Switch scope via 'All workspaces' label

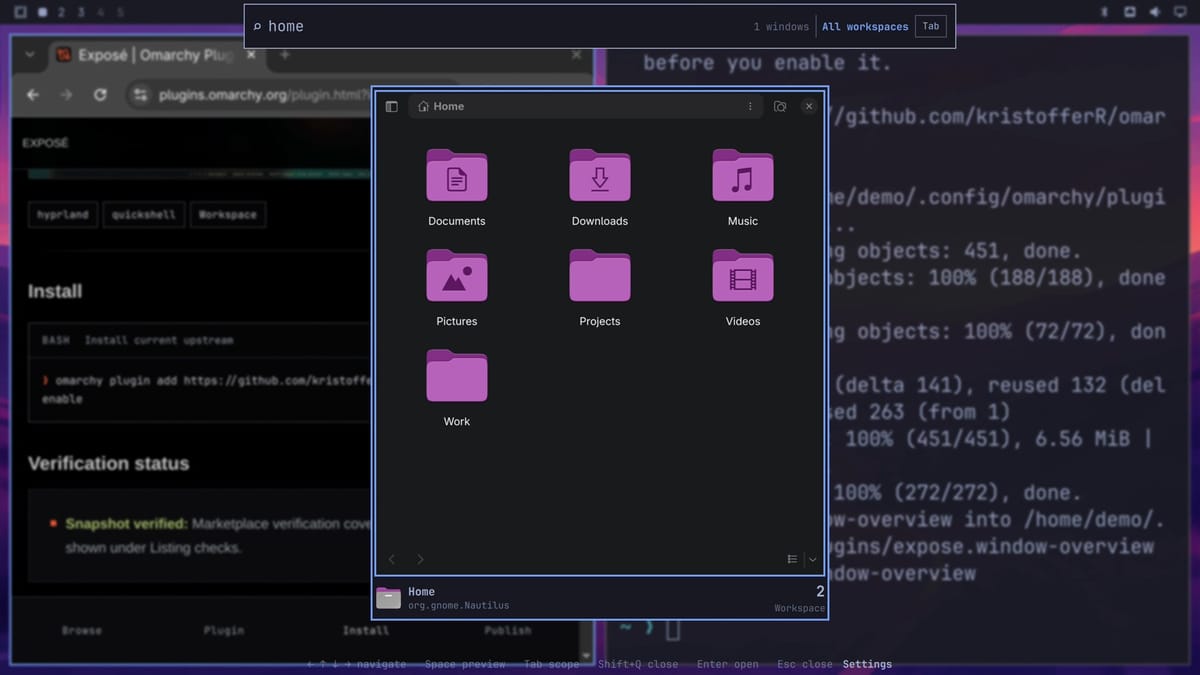coord(865,27)
